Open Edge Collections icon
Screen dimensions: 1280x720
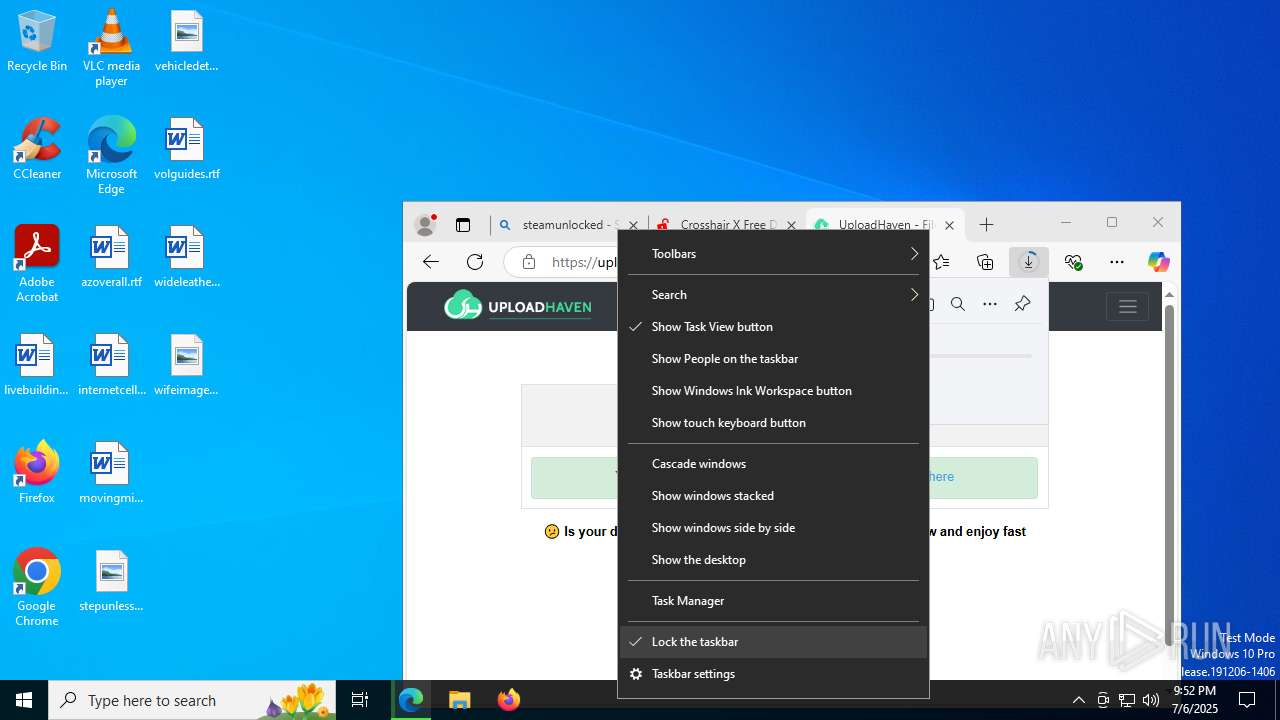985,262
